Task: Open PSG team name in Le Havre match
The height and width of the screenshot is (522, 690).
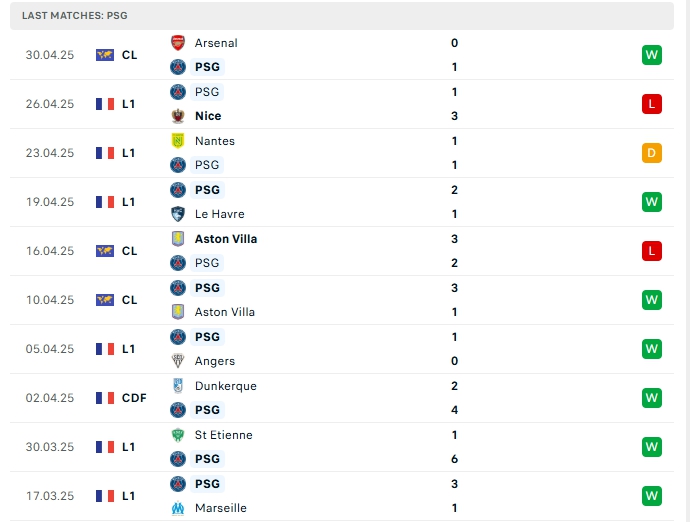Action: [x=207, y=190]
